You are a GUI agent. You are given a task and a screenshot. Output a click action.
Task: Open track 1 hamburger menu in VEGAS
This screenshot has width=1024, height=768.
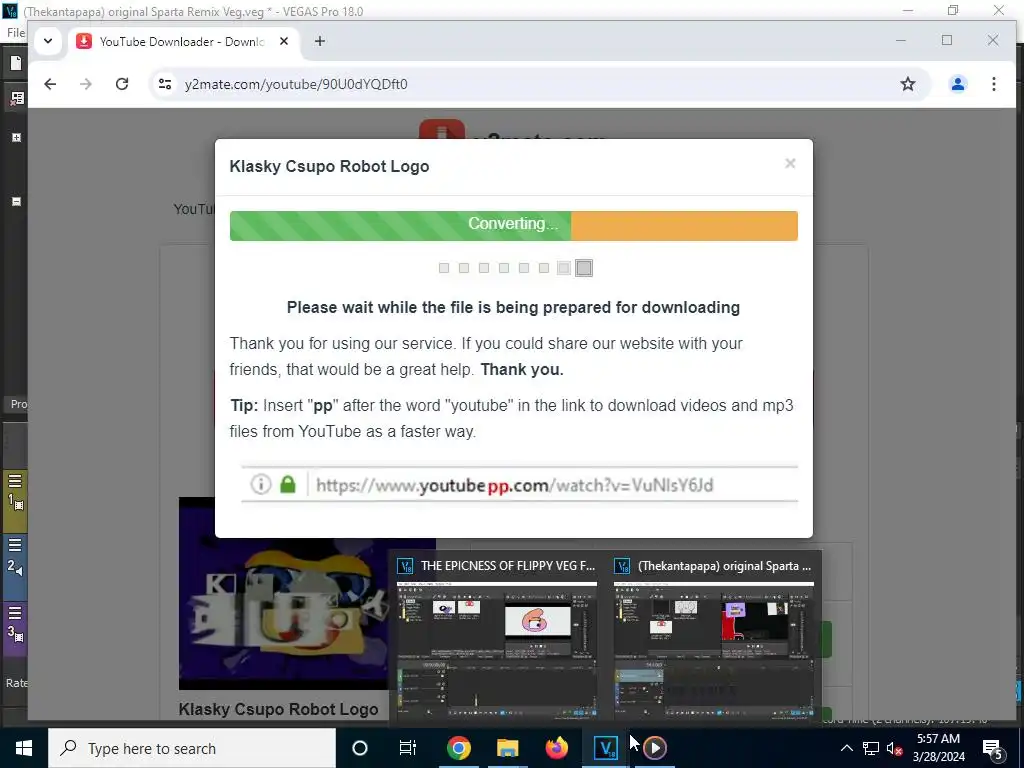tap(15, 481)
